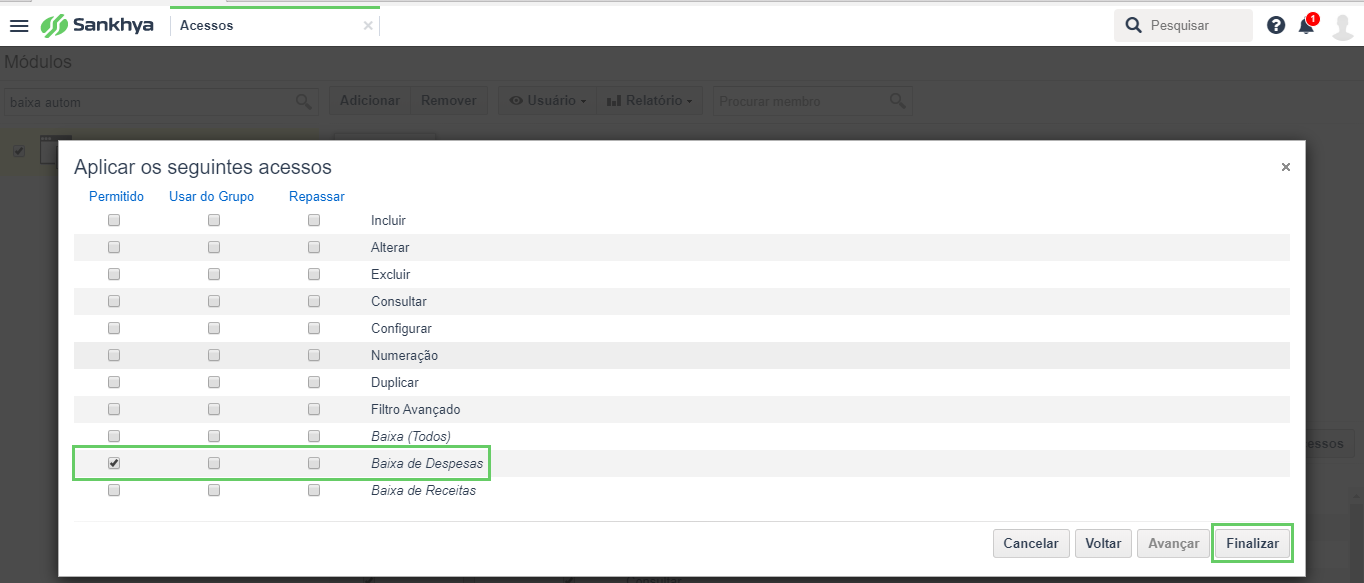Viewport: 1364px width, 583px height.
Task: Click the Usar do Grupo column header
Action: pyautogui.click(x=212, y=196)
